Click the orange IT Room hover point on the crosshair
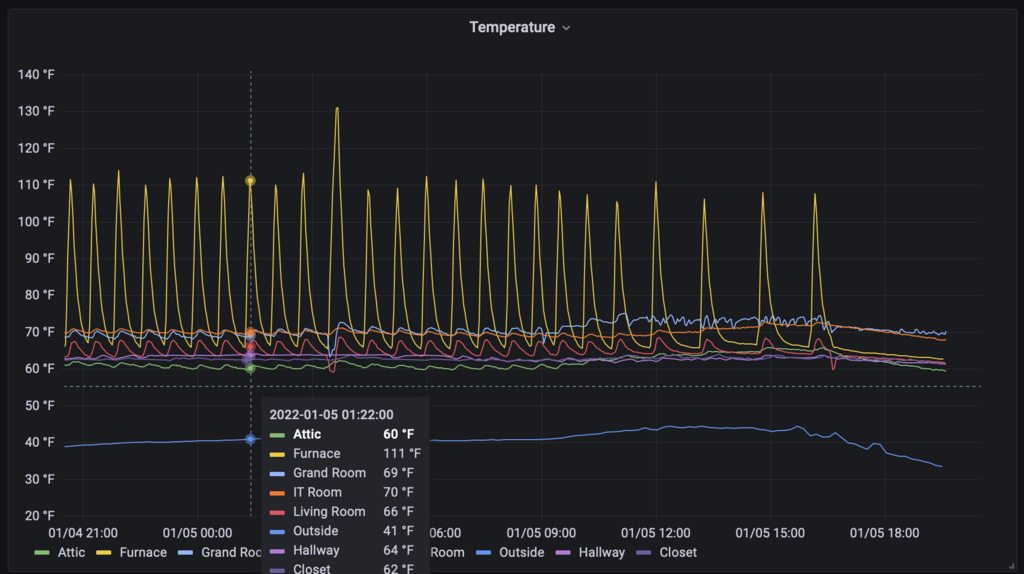 pos(250,333)
